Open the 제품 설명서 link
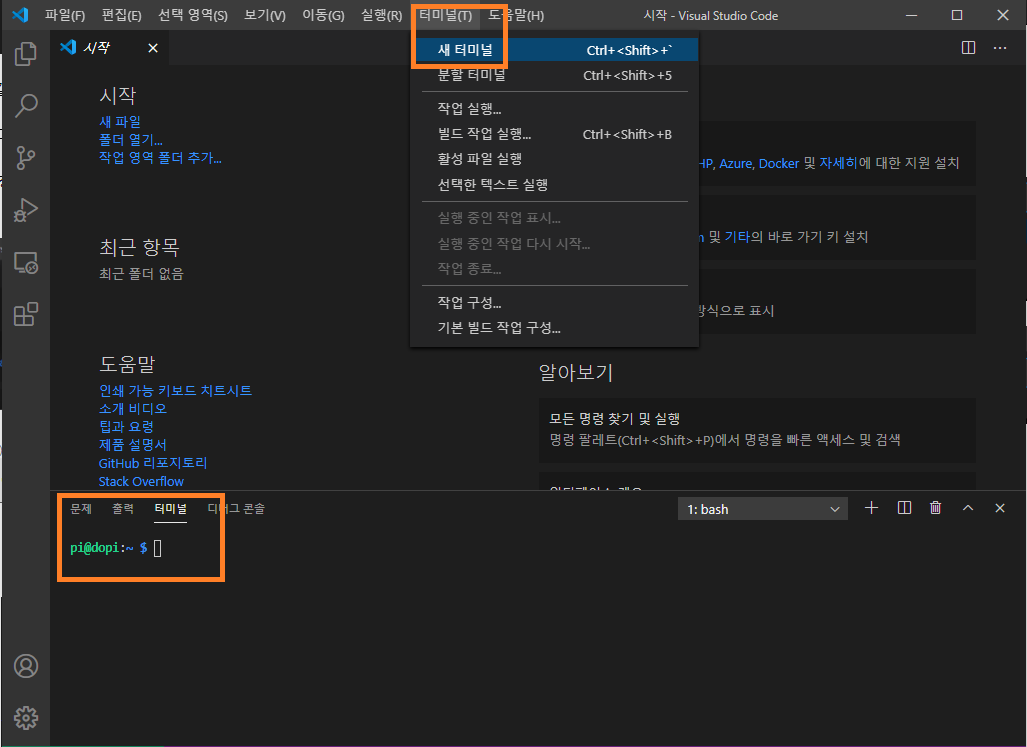1027x747 pixels. coord(133,445)
